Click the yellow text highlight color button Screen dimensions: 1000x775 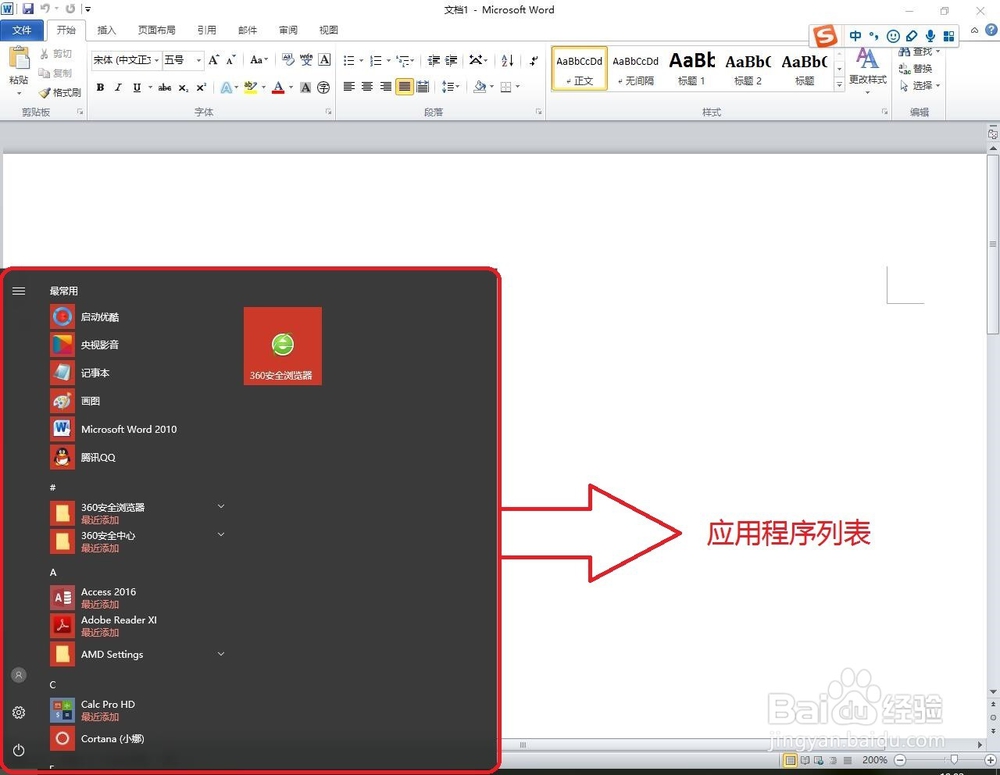click(x=251, y=87)
